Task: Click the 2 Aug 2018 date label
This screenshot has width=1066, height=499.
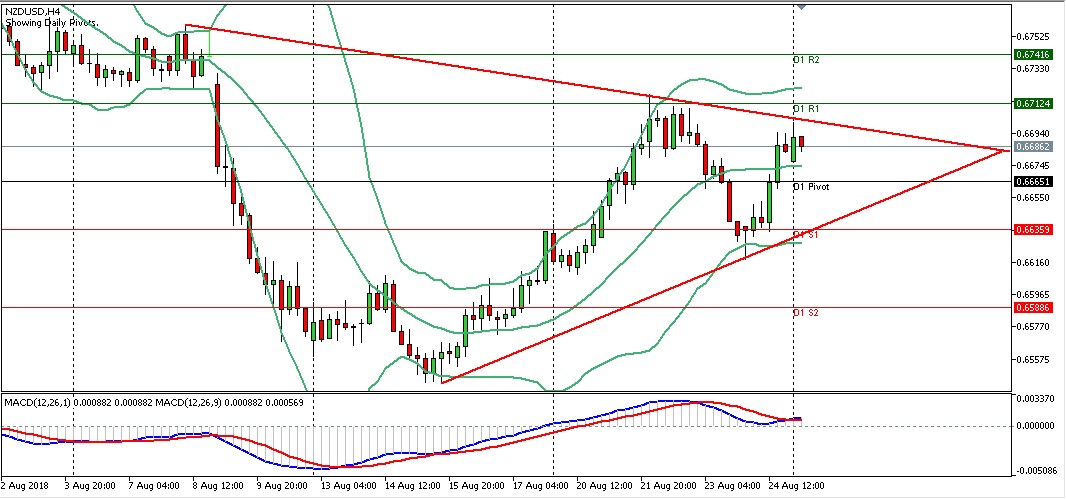Action: tap(27, 486)
